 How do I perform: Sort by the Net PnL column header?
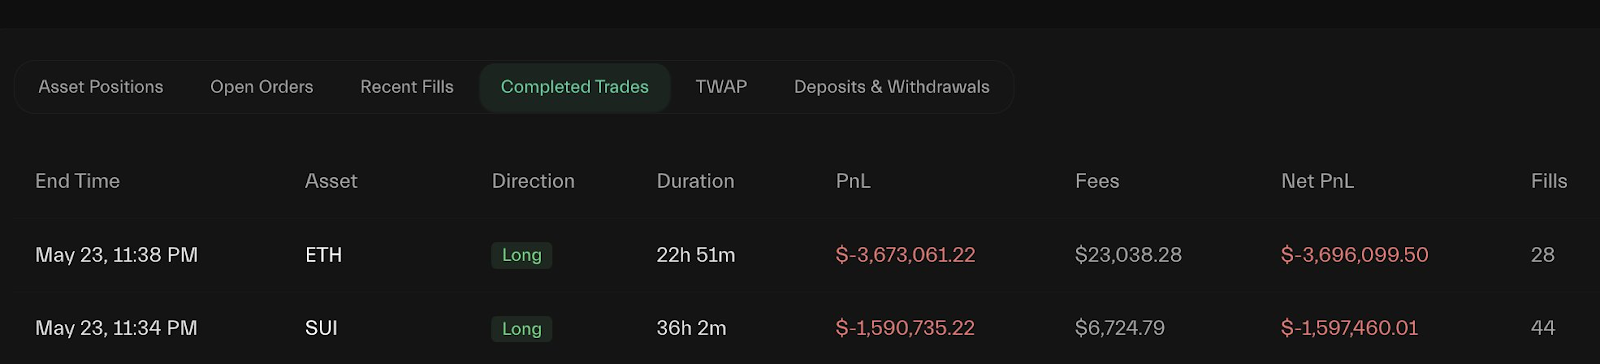point(1318,181)
